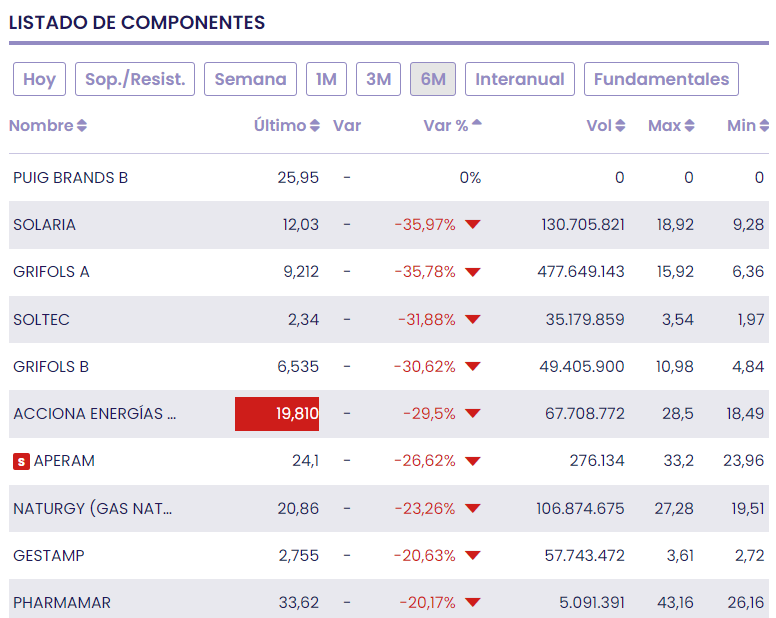Open the Fundamentales tab
776x618 pixels.
pyautogui.click(x=661, y=79)
